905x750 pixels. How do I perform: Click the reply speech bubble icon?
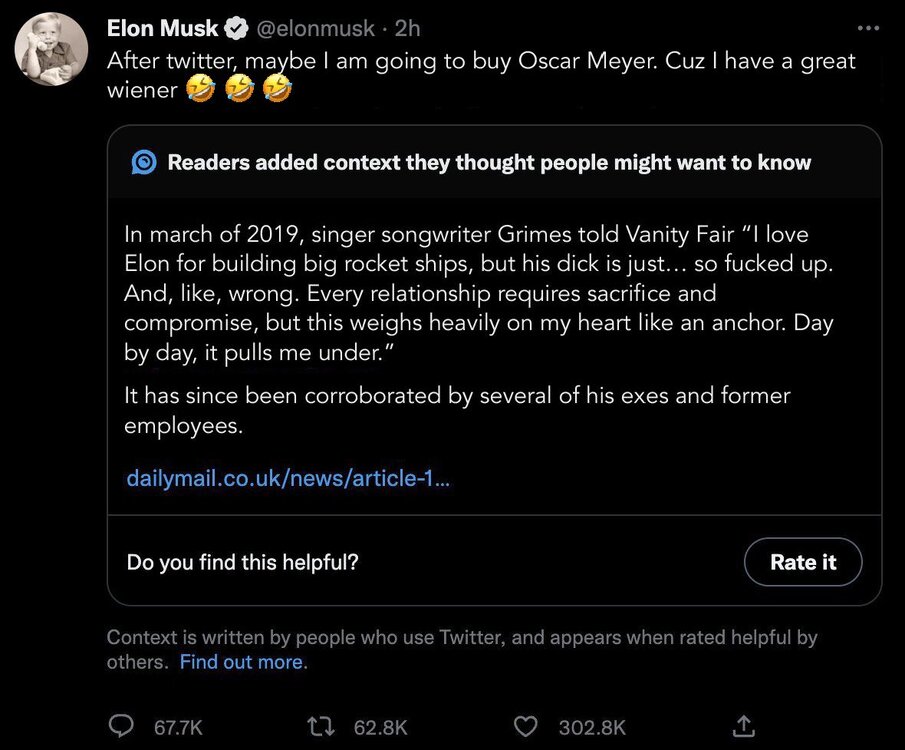coord(122,726)
